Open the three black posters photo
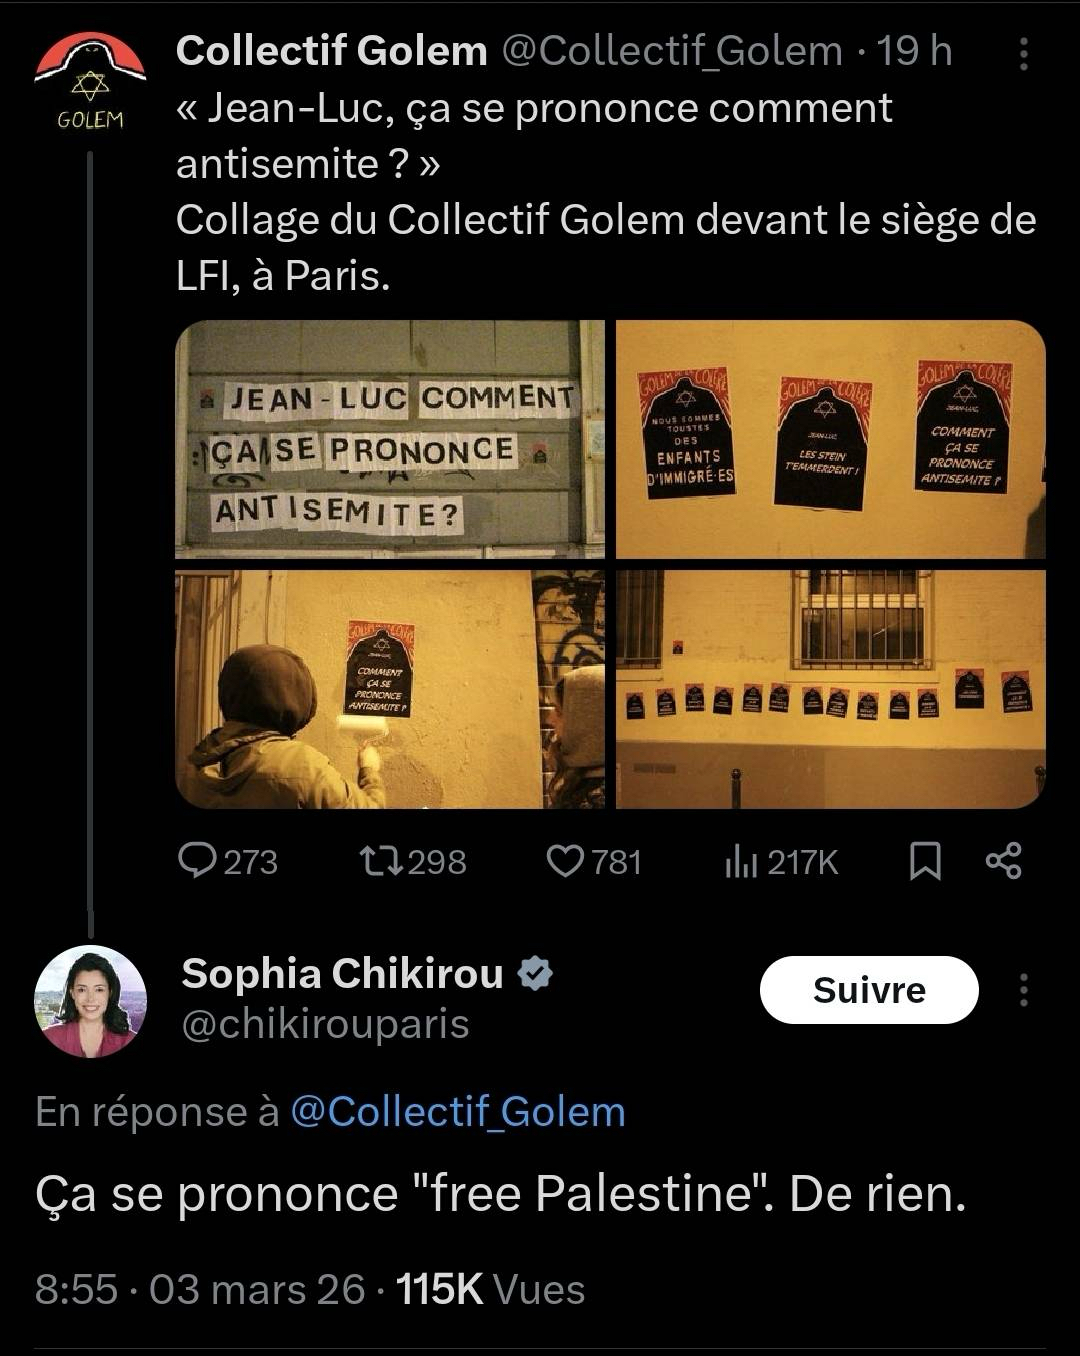The height and width of the screenshot is (1356, 1080). [x=830, y=439]
